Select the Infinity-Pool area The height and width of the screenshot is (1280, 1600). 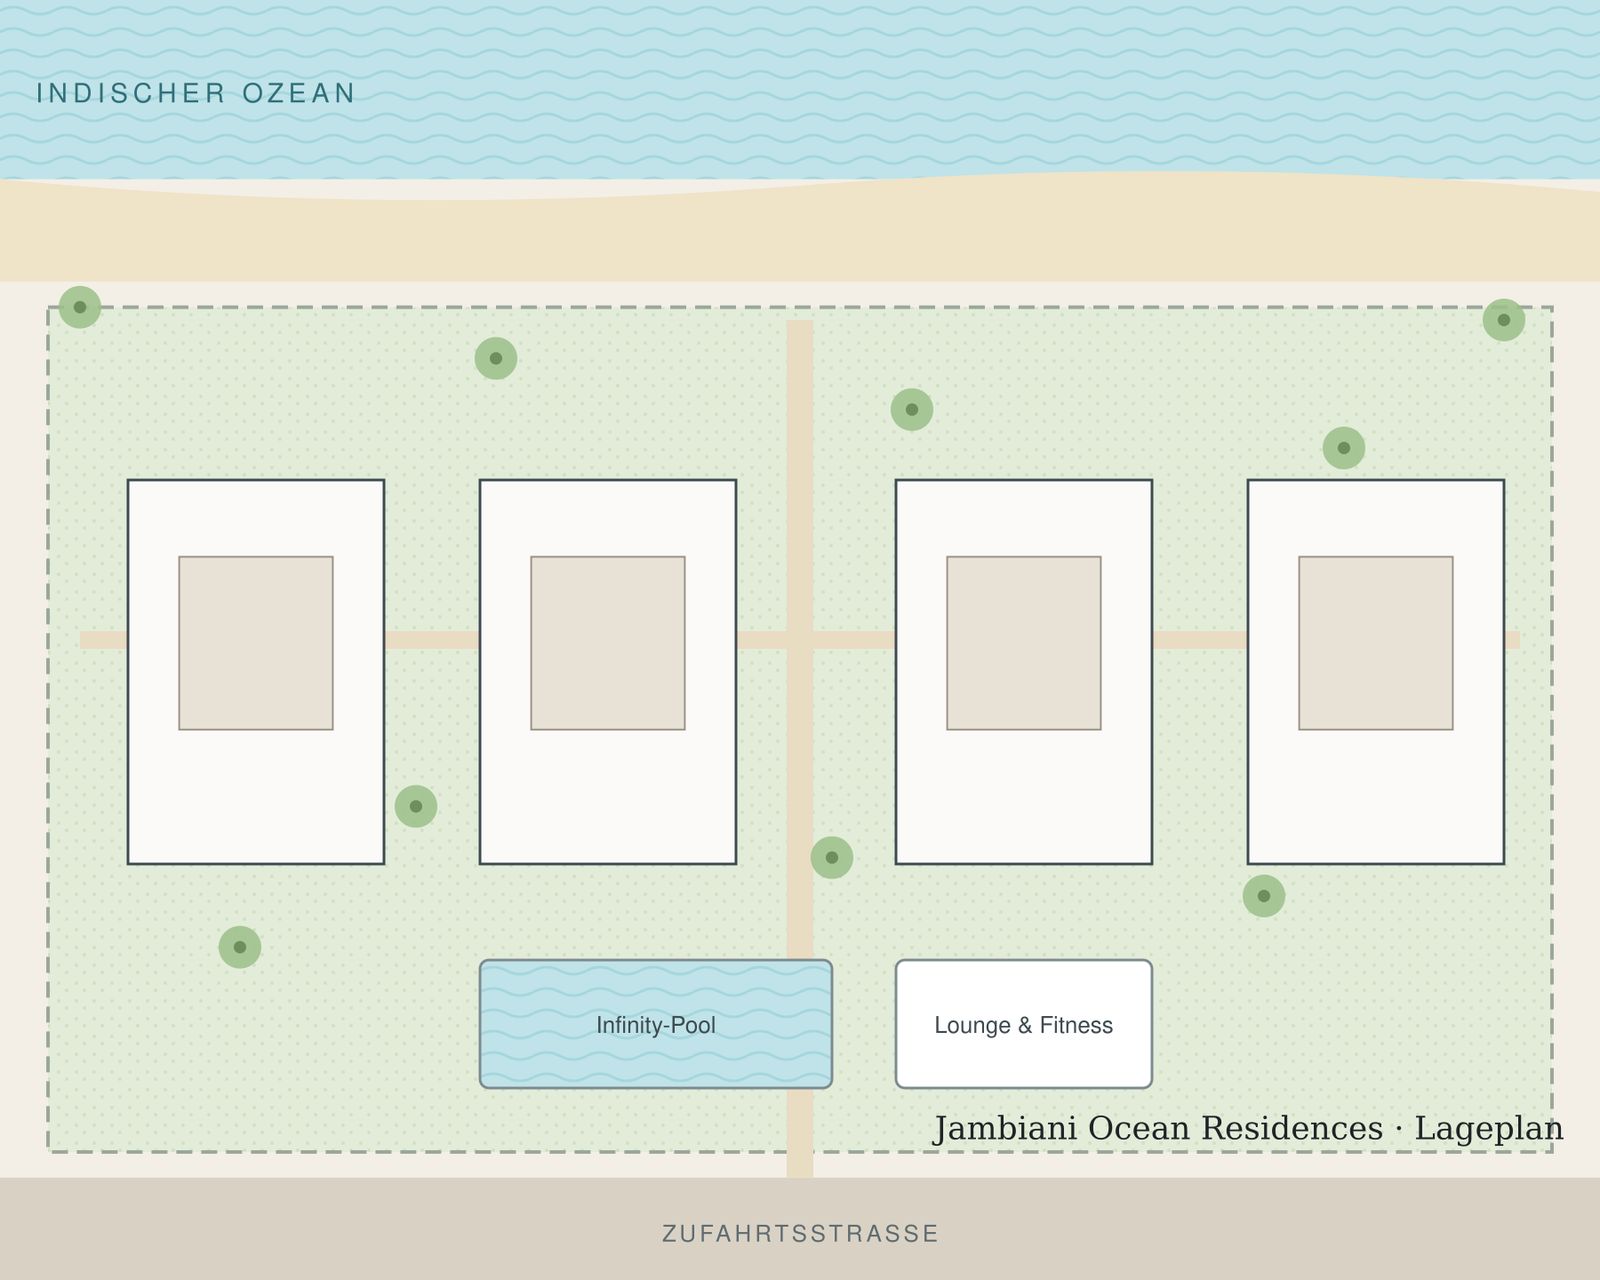click(656, 1024)
